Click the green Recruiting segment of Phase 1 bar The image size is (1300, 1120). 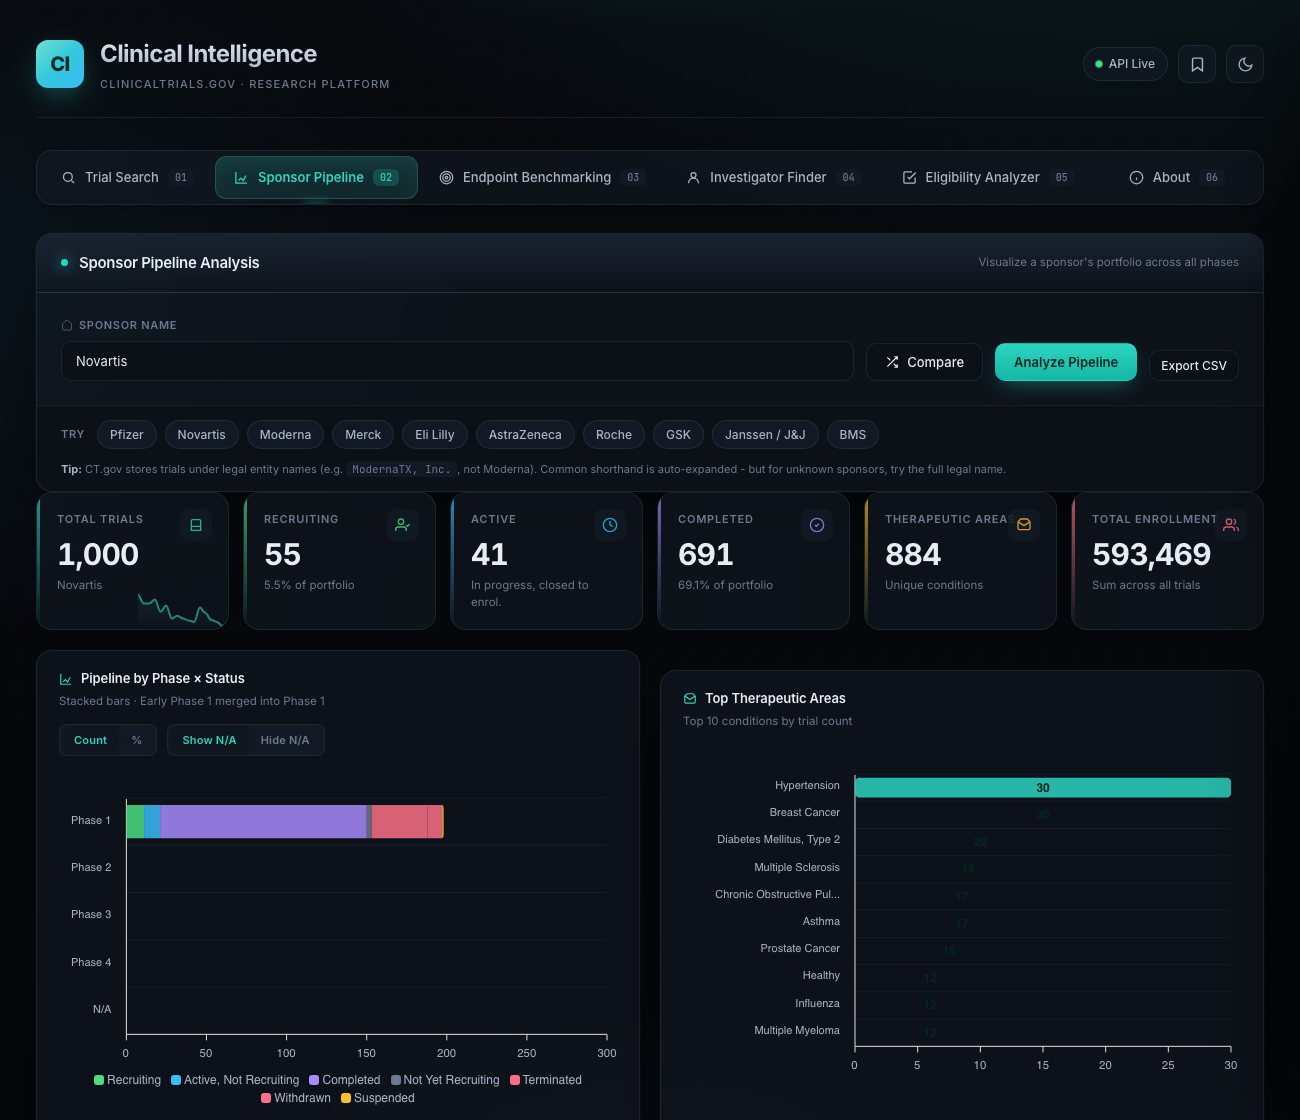[135, 821]
